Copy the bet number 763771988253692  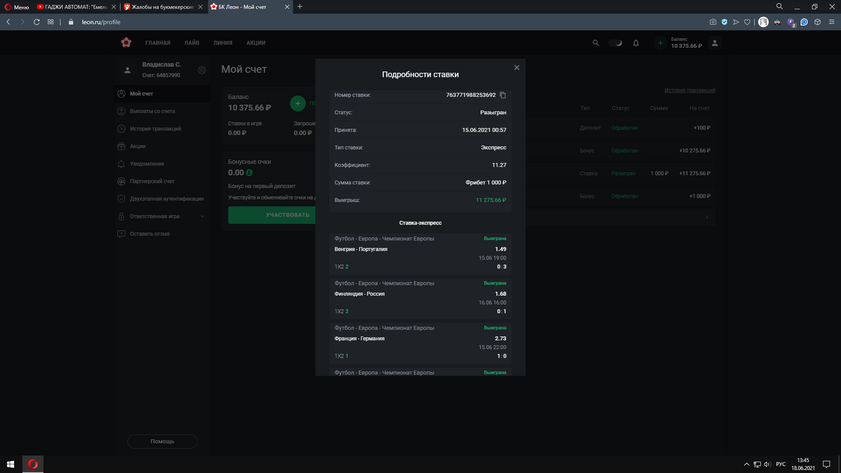[x=503, y=95]
